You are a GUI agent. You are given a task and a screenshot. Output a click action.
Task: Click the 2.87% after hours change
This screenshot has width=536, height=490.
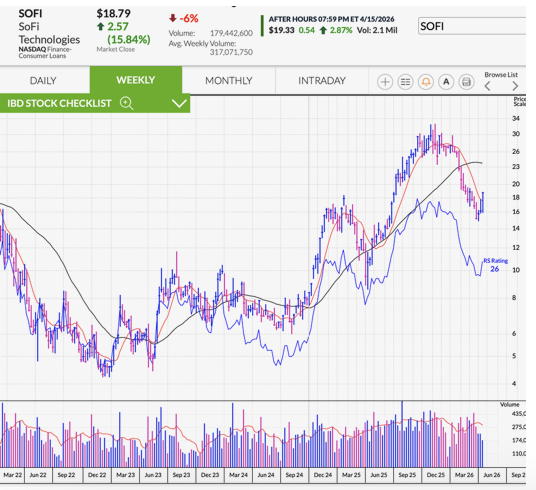[341, 30]
